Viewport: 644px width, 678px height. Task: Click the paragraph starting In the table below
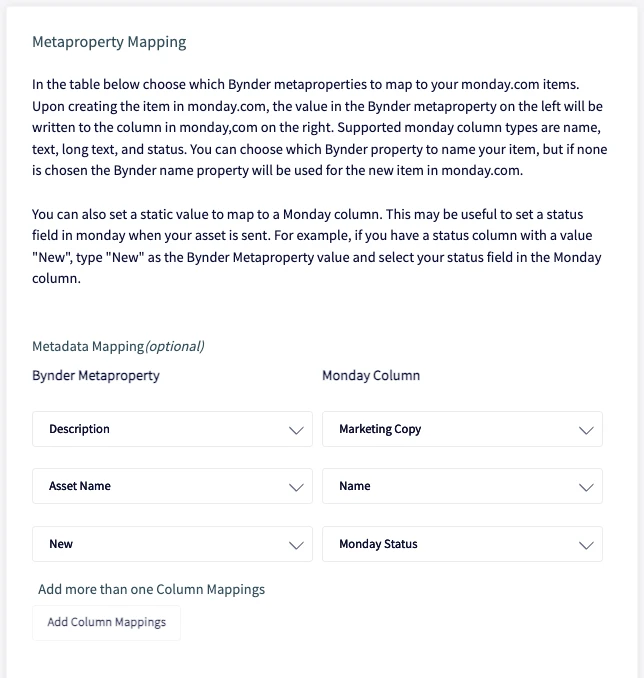[x=320, y=128]
